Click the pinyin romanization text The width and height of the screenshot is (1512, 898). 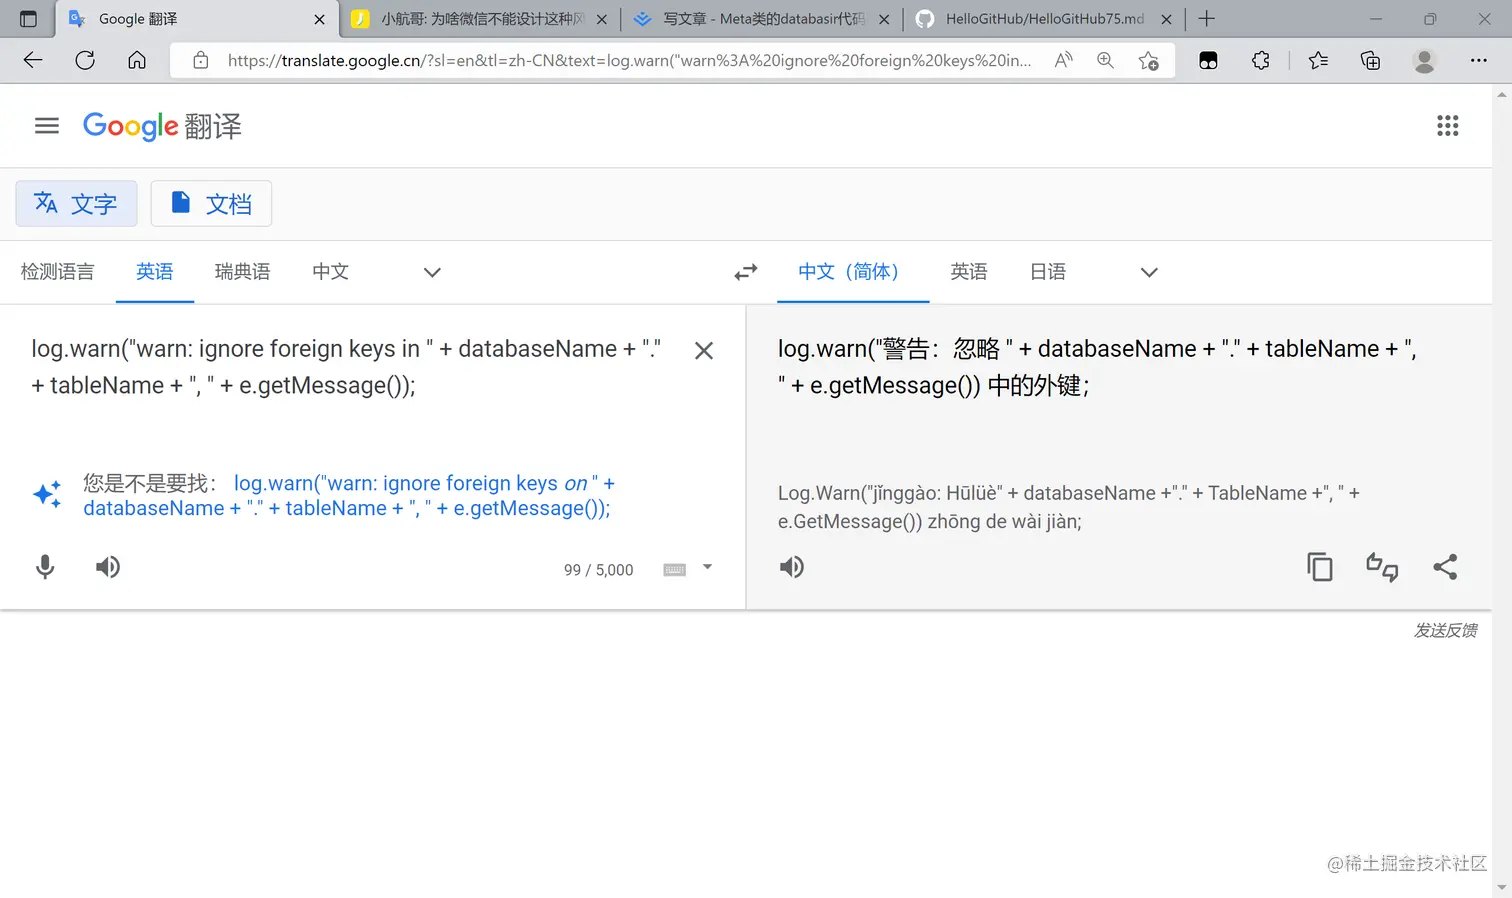1069,507
